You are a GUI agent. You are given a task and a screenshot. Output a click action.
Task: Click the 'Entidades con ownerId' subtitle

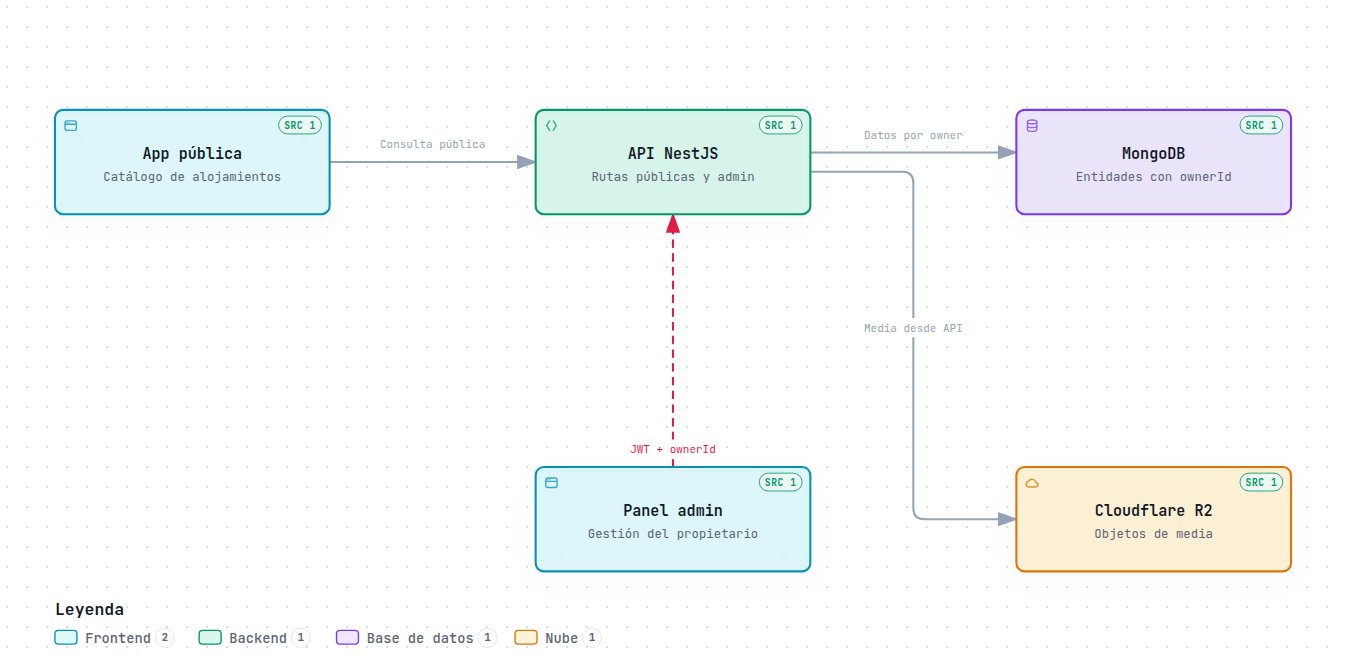coord(1154,177)
